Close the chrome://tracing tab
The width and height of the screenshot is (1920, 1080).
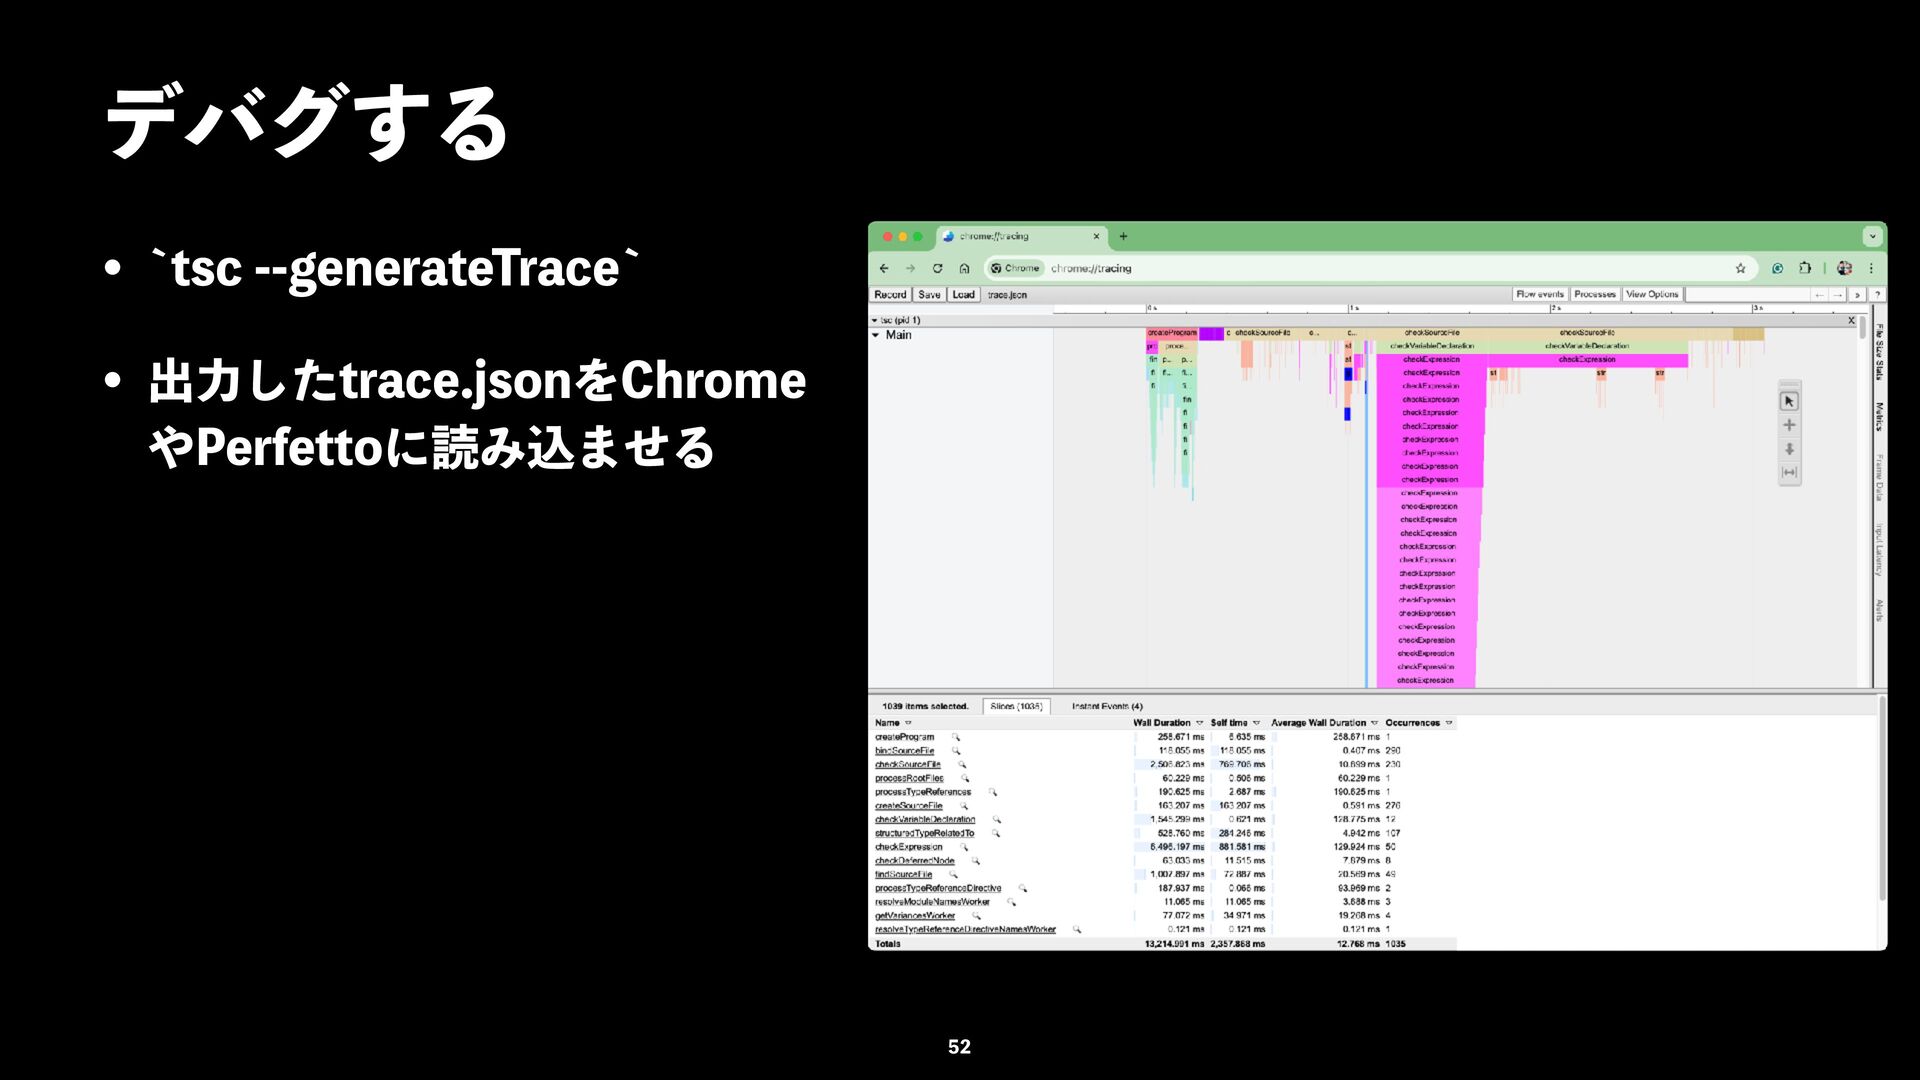tap(1096, 237)
